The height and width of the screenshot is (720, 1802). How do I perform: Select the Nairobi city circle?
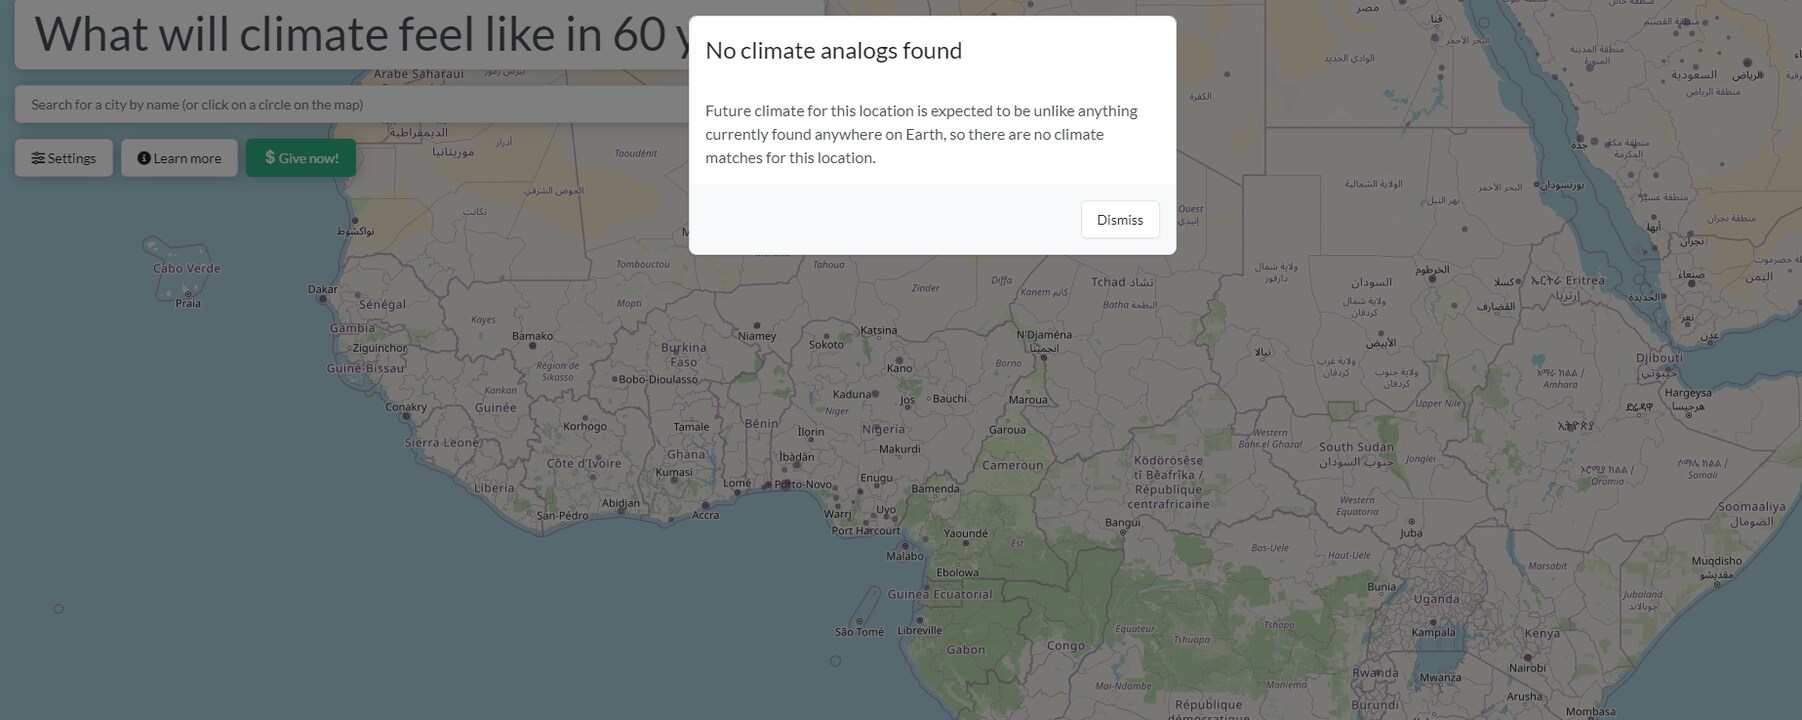tap(1527, 657)
